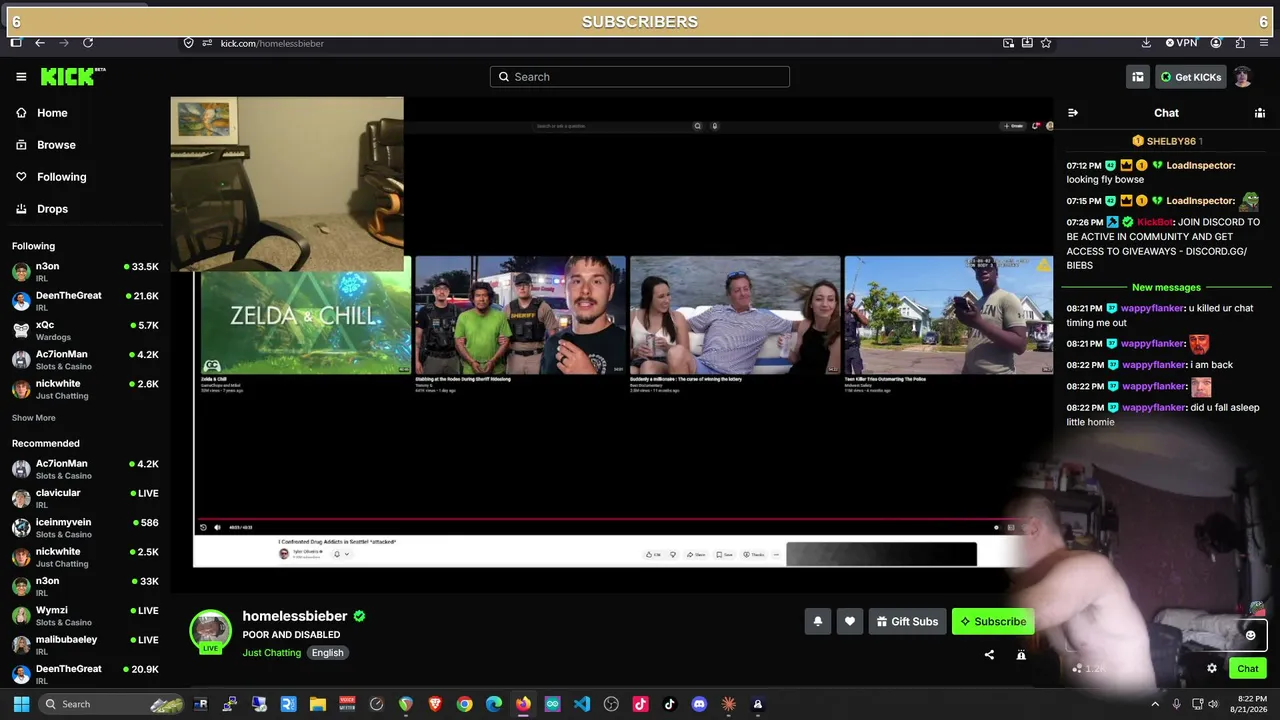
Task: Open chat settings gear icon
Action: tap(1212, 668)
